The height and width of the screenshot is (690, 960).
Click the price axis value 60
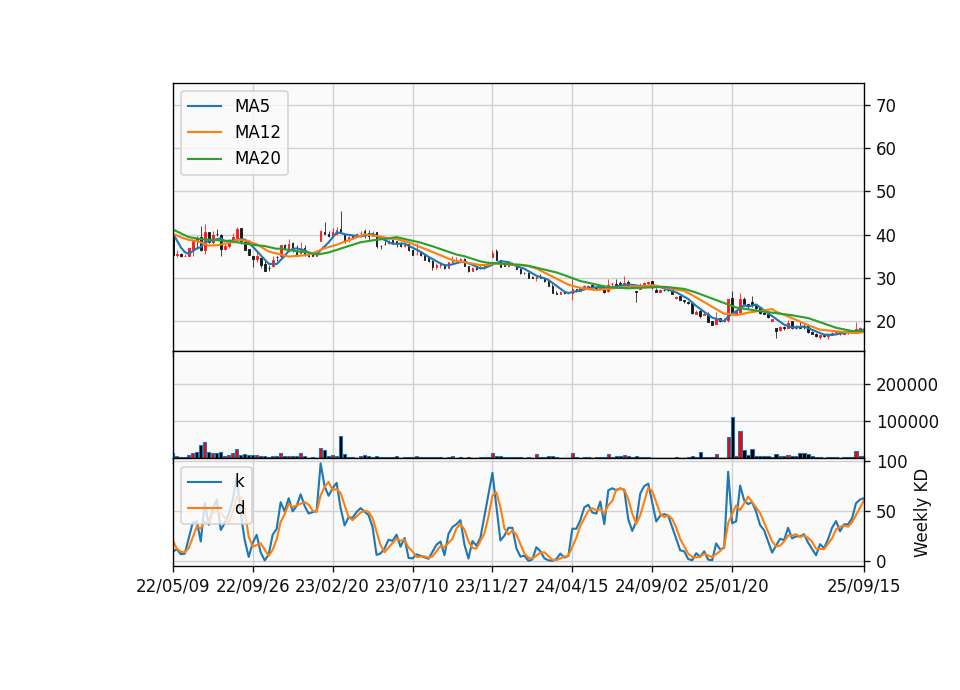(x=886, y=149)
